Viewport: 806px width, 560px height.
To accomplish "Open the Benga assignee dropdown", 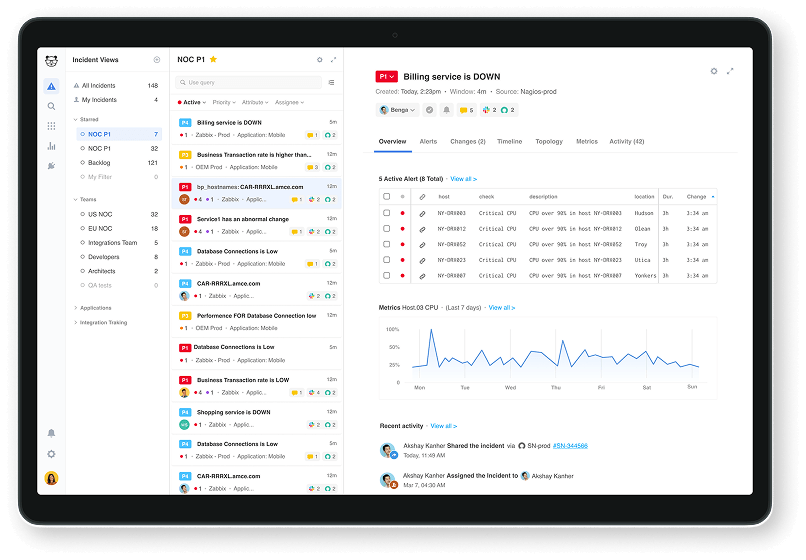I will pyautogui.click(x=397, y=110).
